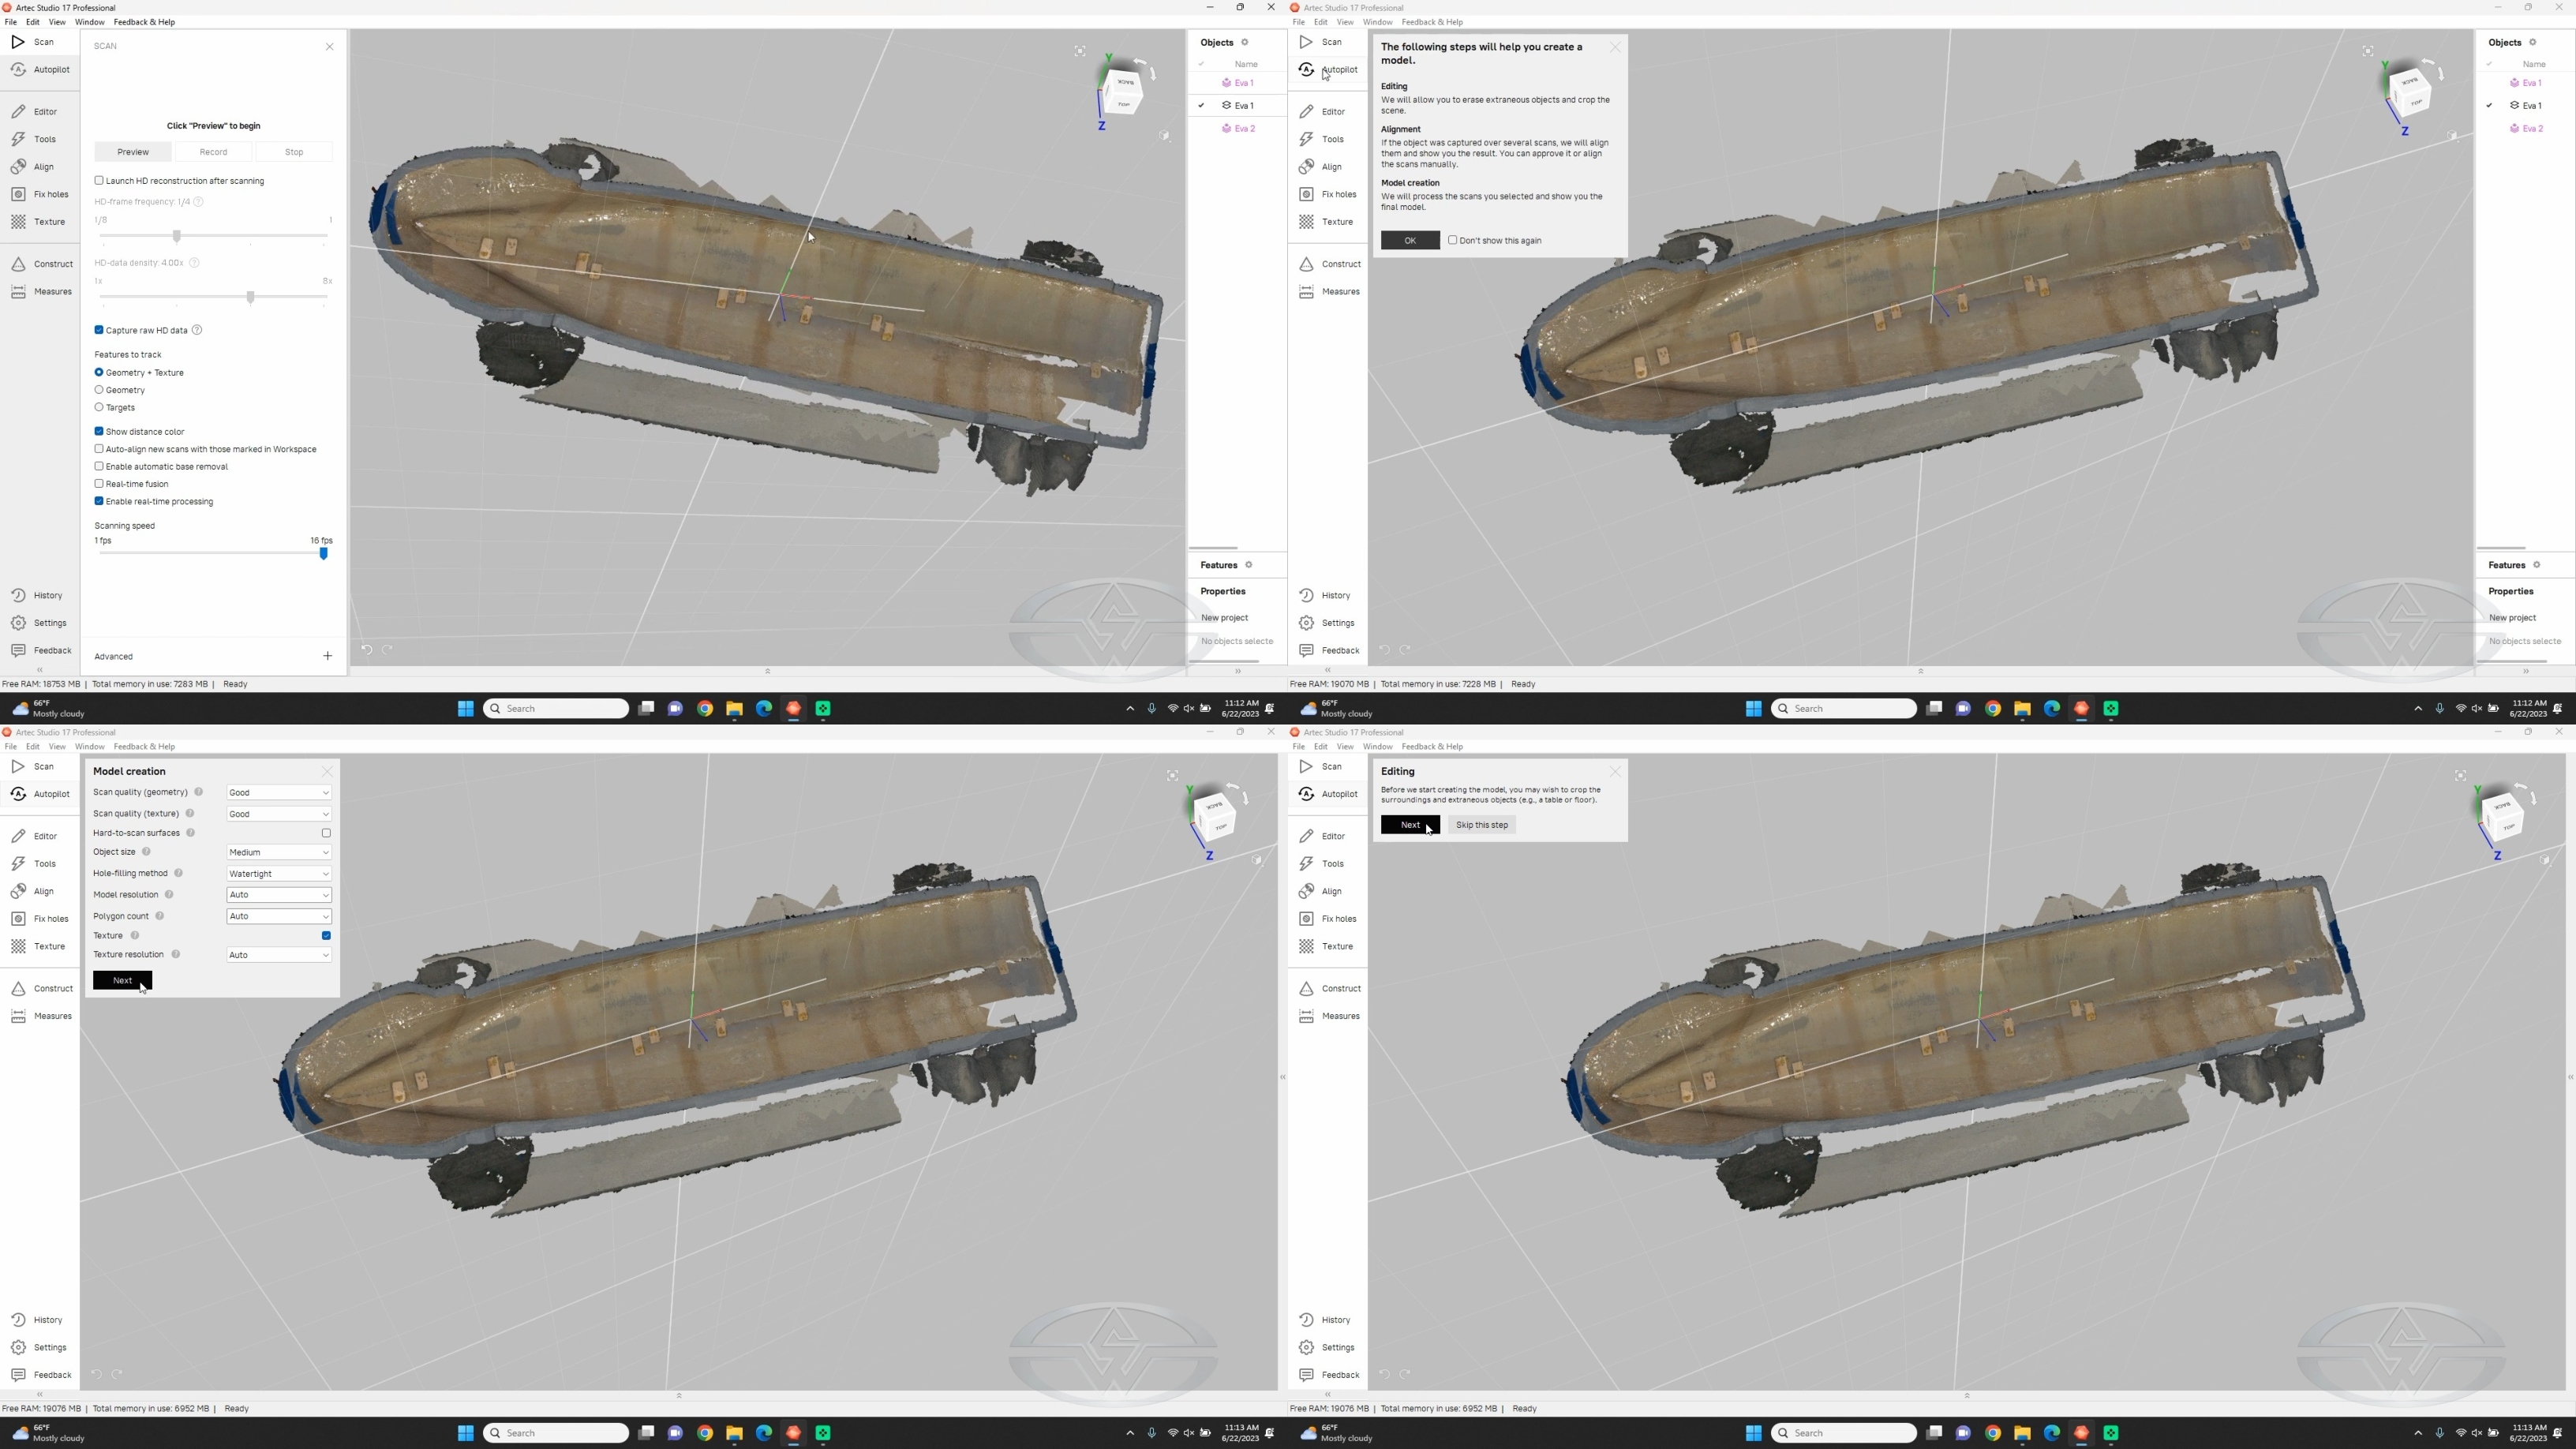Uncheck Capture raw HD data
The image size is (2576, 1449).
(99, 330)
